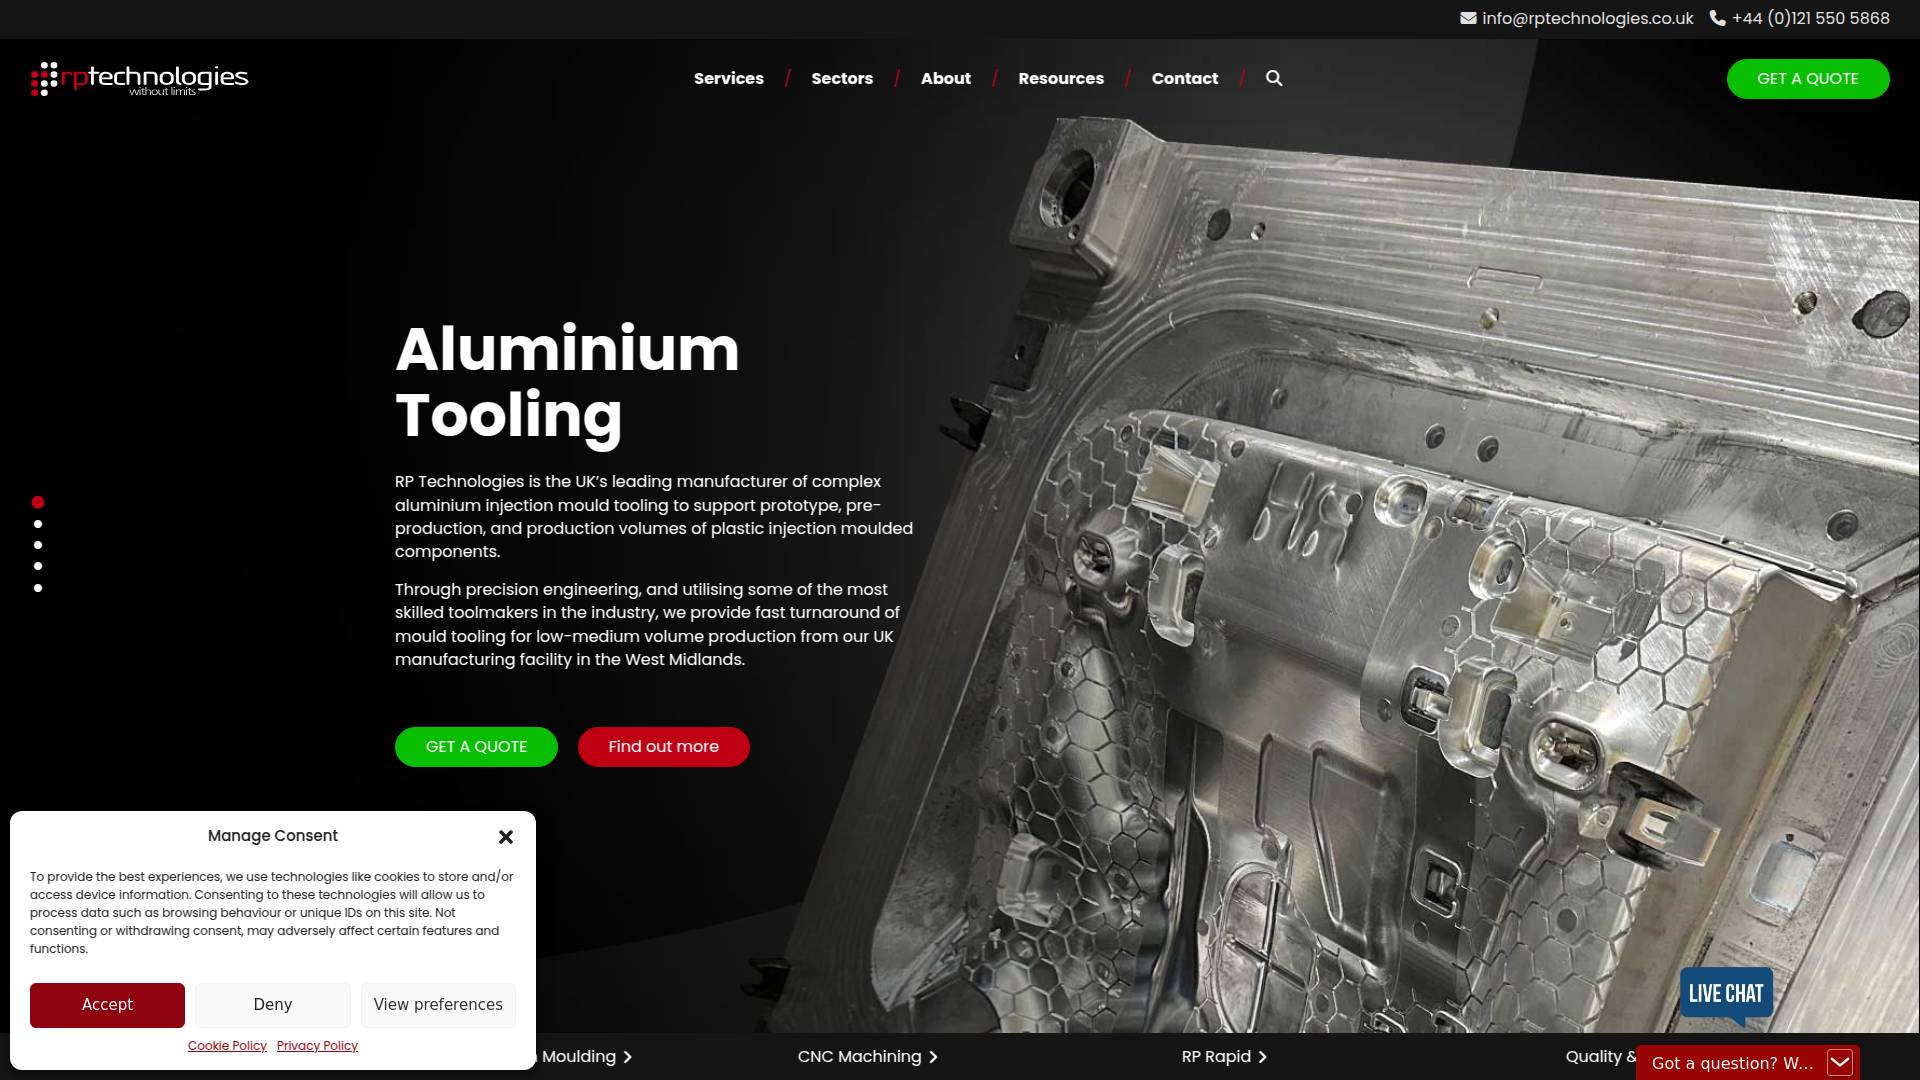Viewport: 1920px width, 1080px height.
Task: Accept cookies in the consent banner
Action: click(x=107, y=1004)
